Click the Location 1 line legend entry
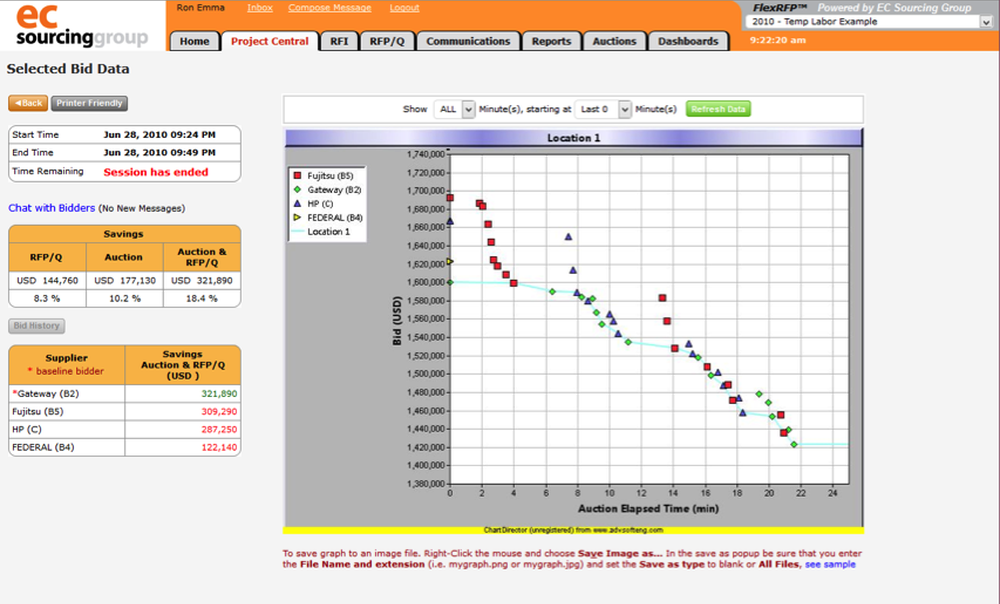The height and width of the screenshot is (604, 1000). tap(320, 232)
